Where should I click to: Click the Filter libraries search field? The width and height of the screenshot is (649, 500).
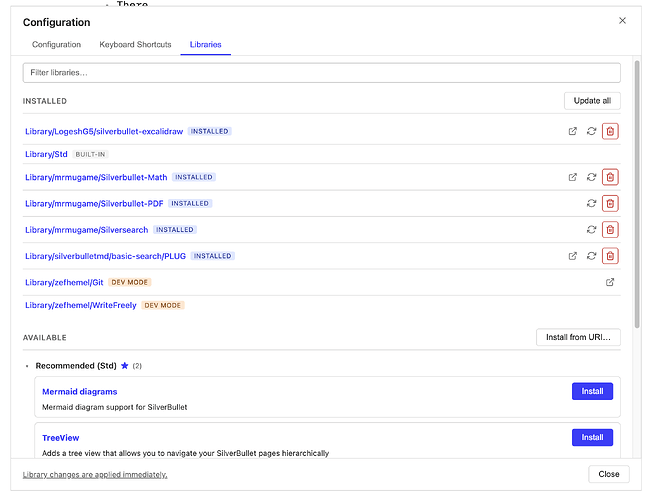(x=322, y=73)
